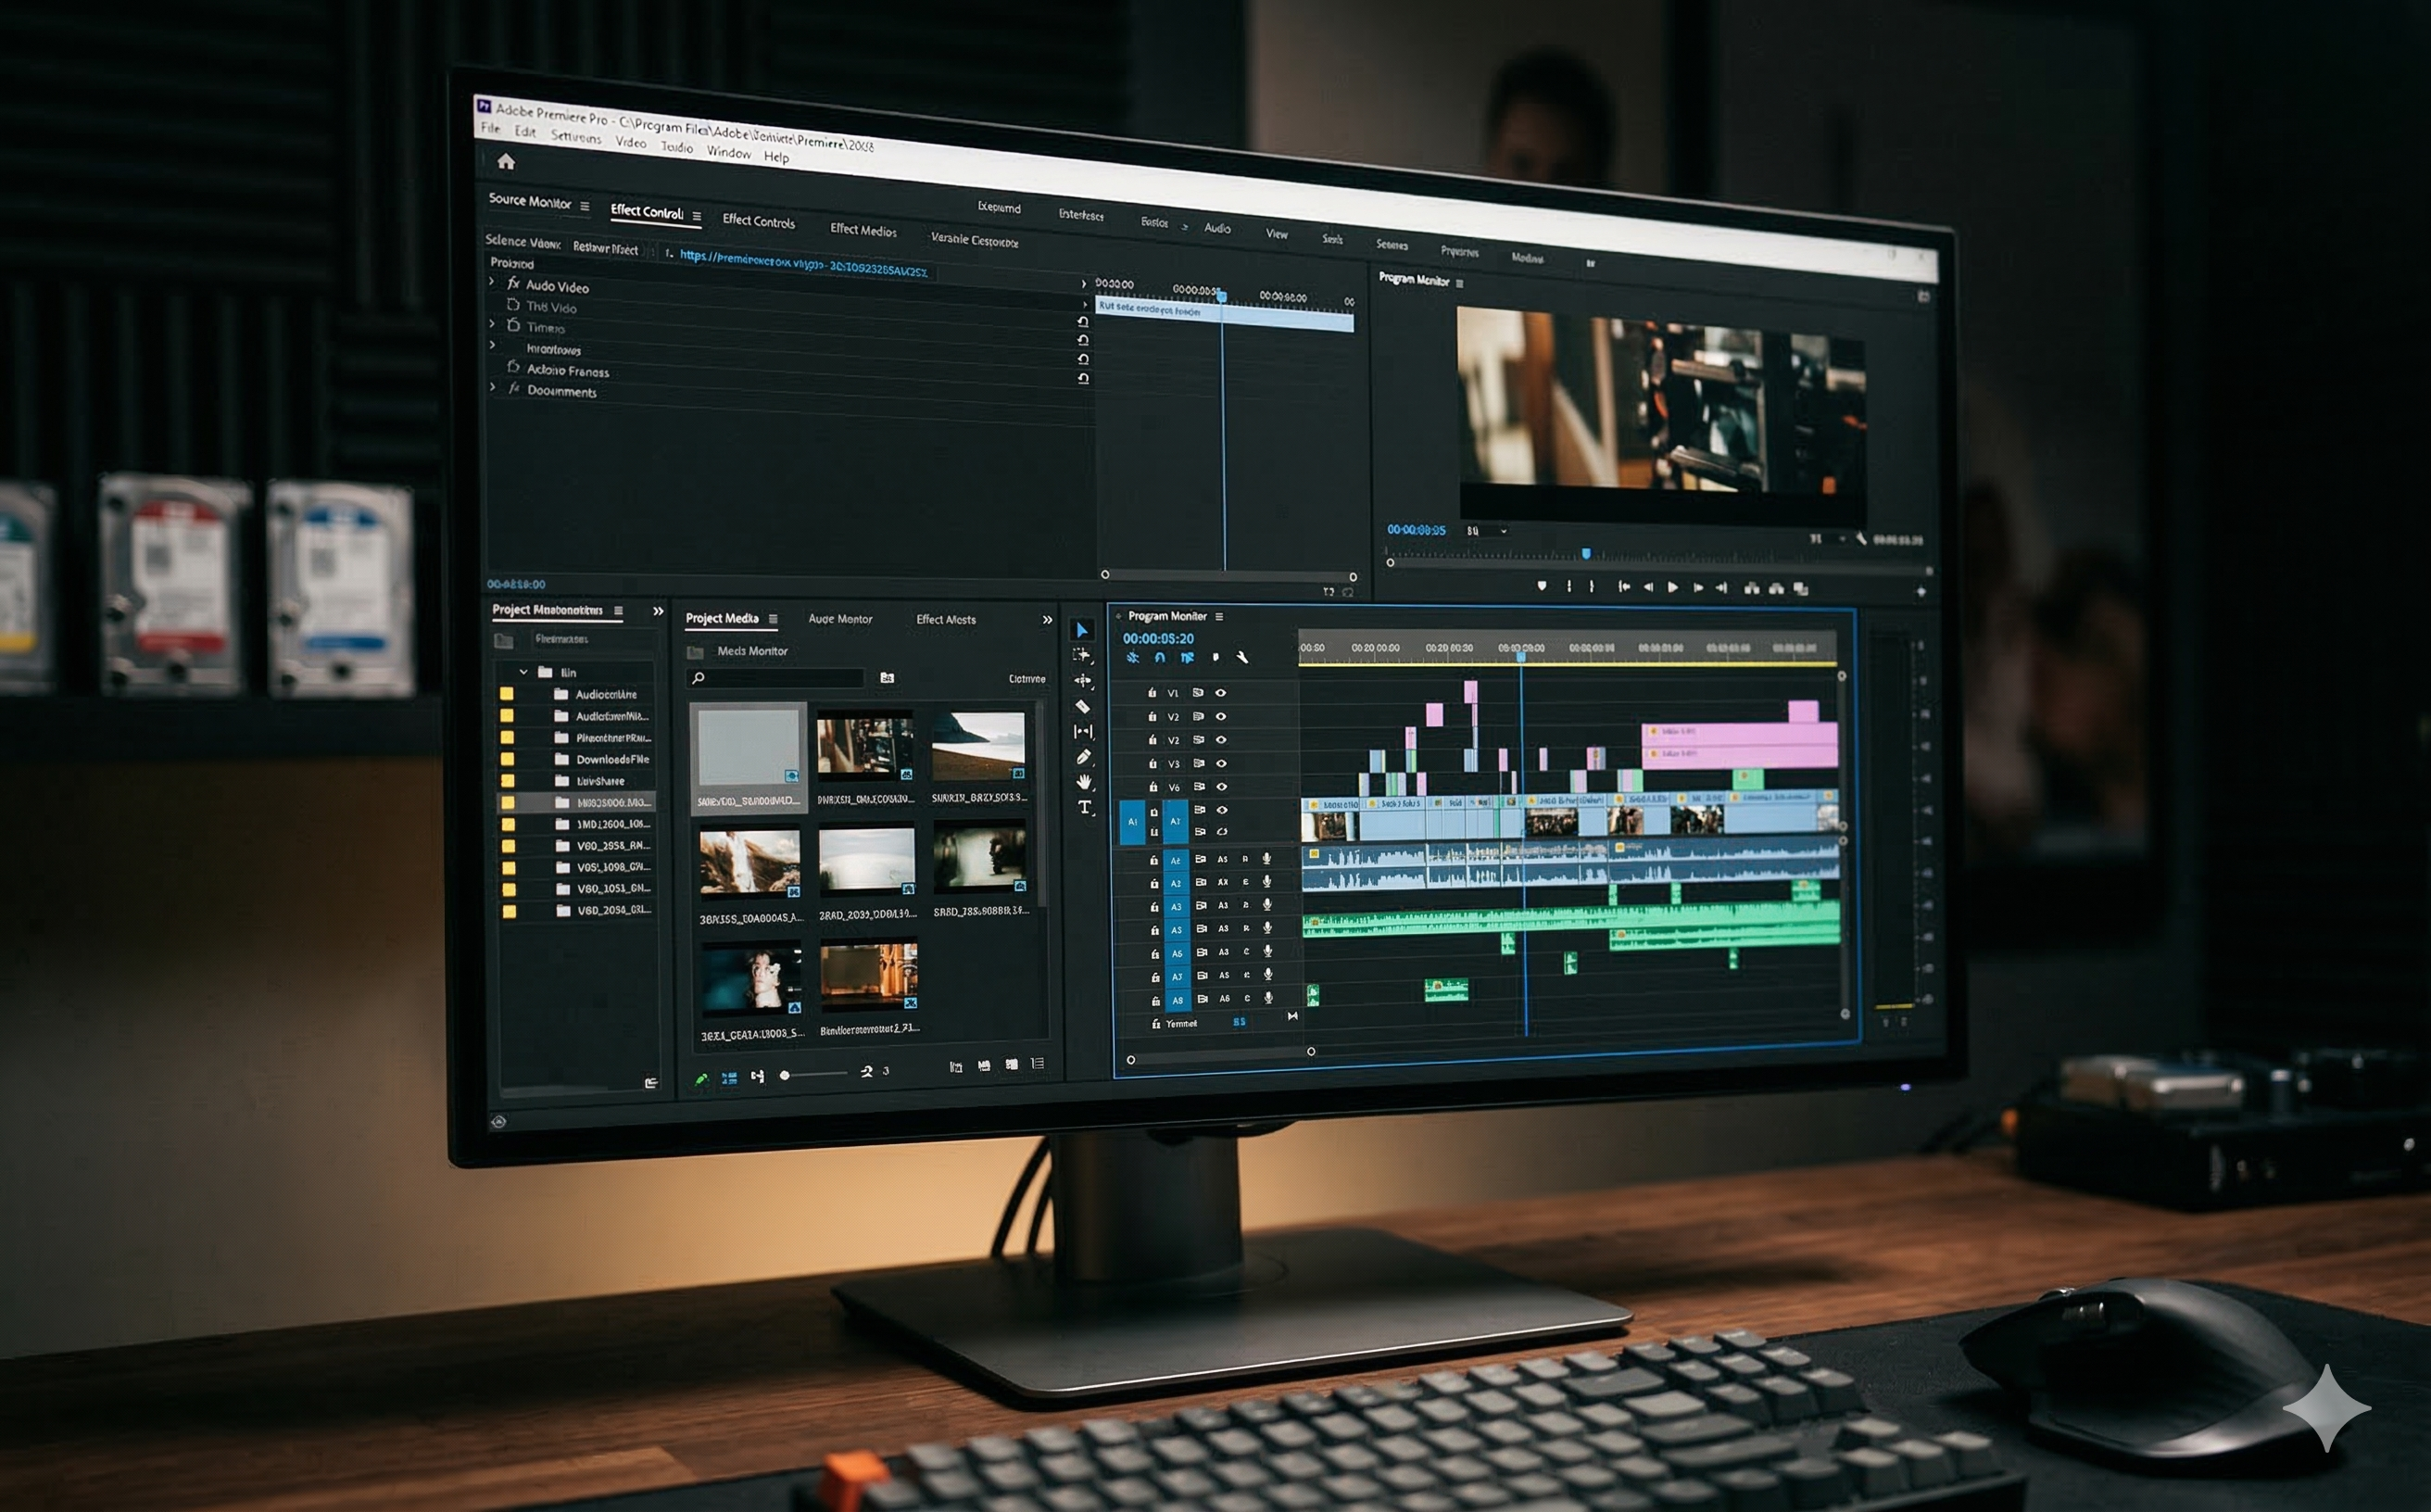
Task: Lock the A3 audio track
Action: tap(1154, 907)
